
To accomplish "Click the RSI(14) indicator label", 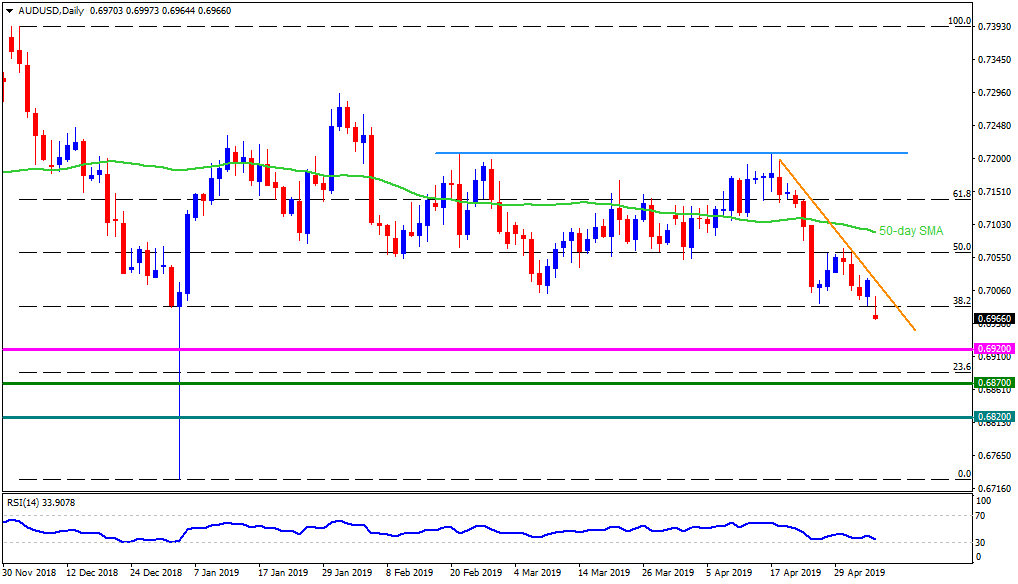I will click(42, 503).
